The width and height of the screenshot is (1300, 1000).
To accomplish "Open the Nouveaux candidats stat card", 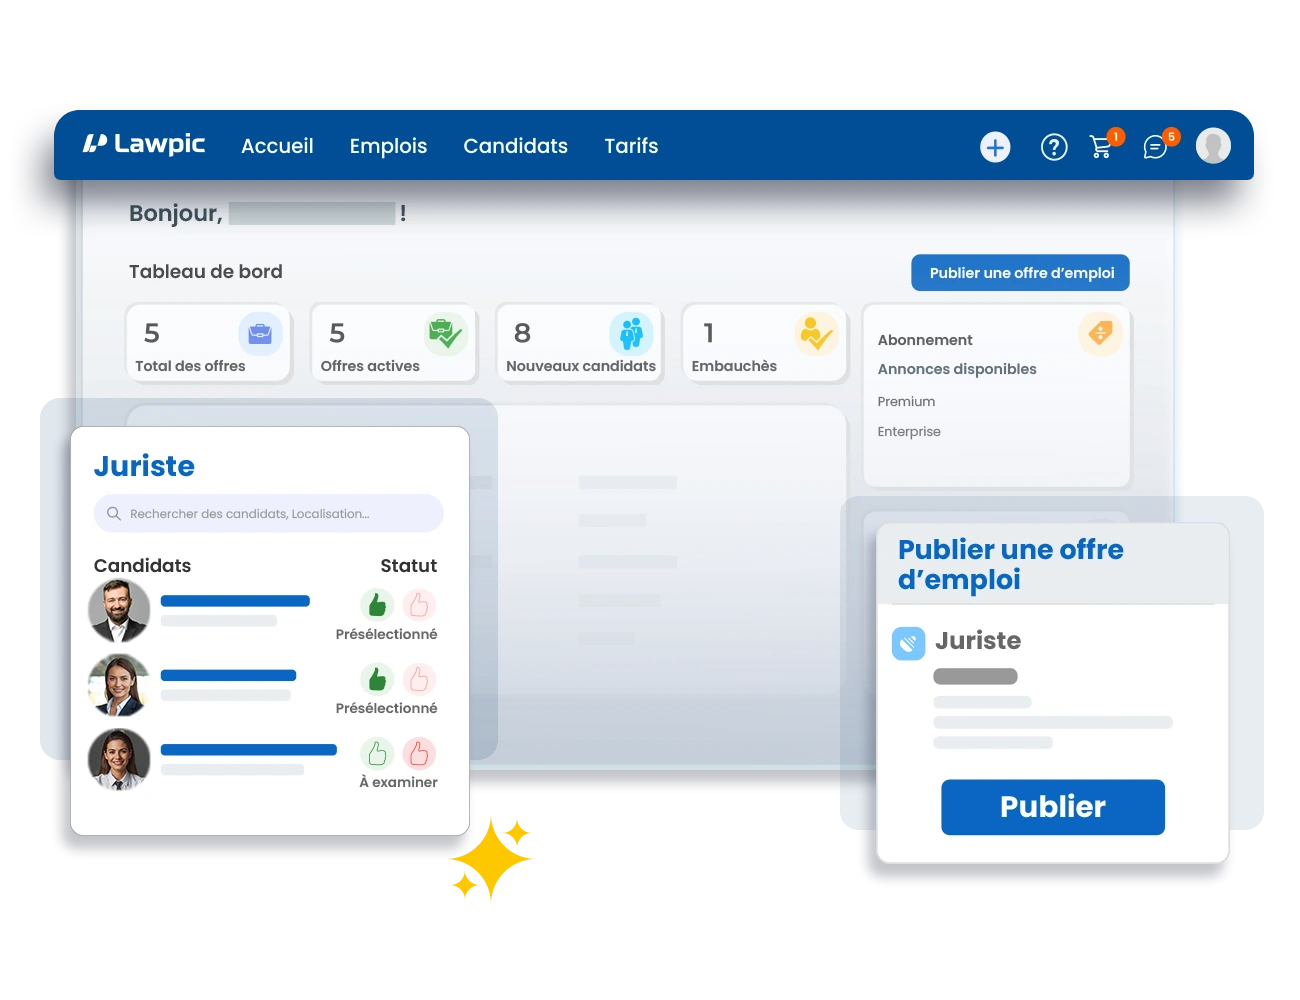I will tap(580, 344).
